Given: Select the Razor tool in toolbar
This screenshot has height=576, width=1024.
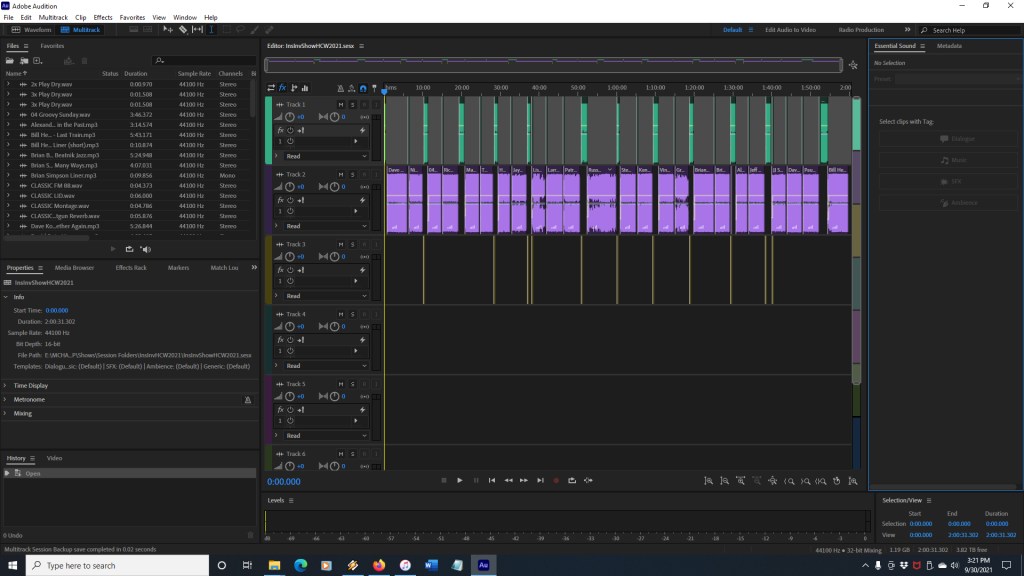Looking at the screenshot, I should click(x=182, y=30).
